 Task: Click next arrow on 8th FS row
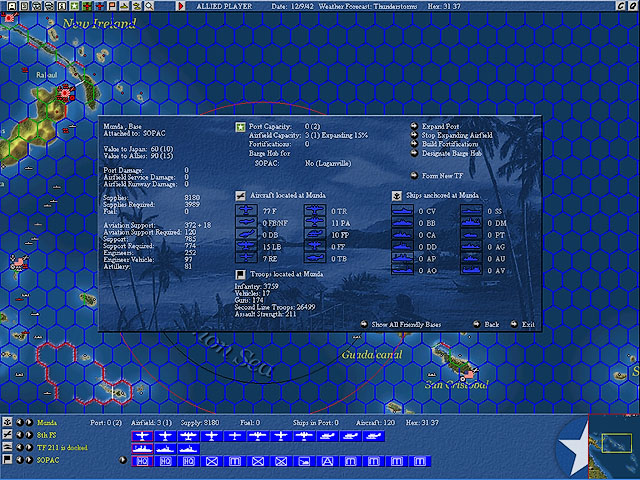click(29, 435)
